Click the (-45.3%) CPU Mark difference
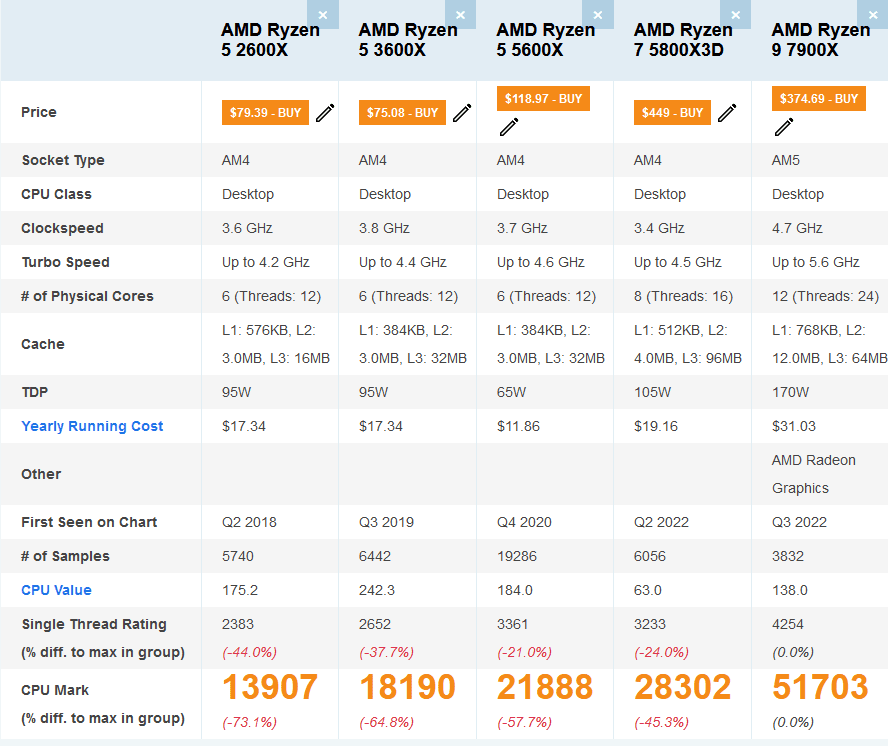 [661, 723]
